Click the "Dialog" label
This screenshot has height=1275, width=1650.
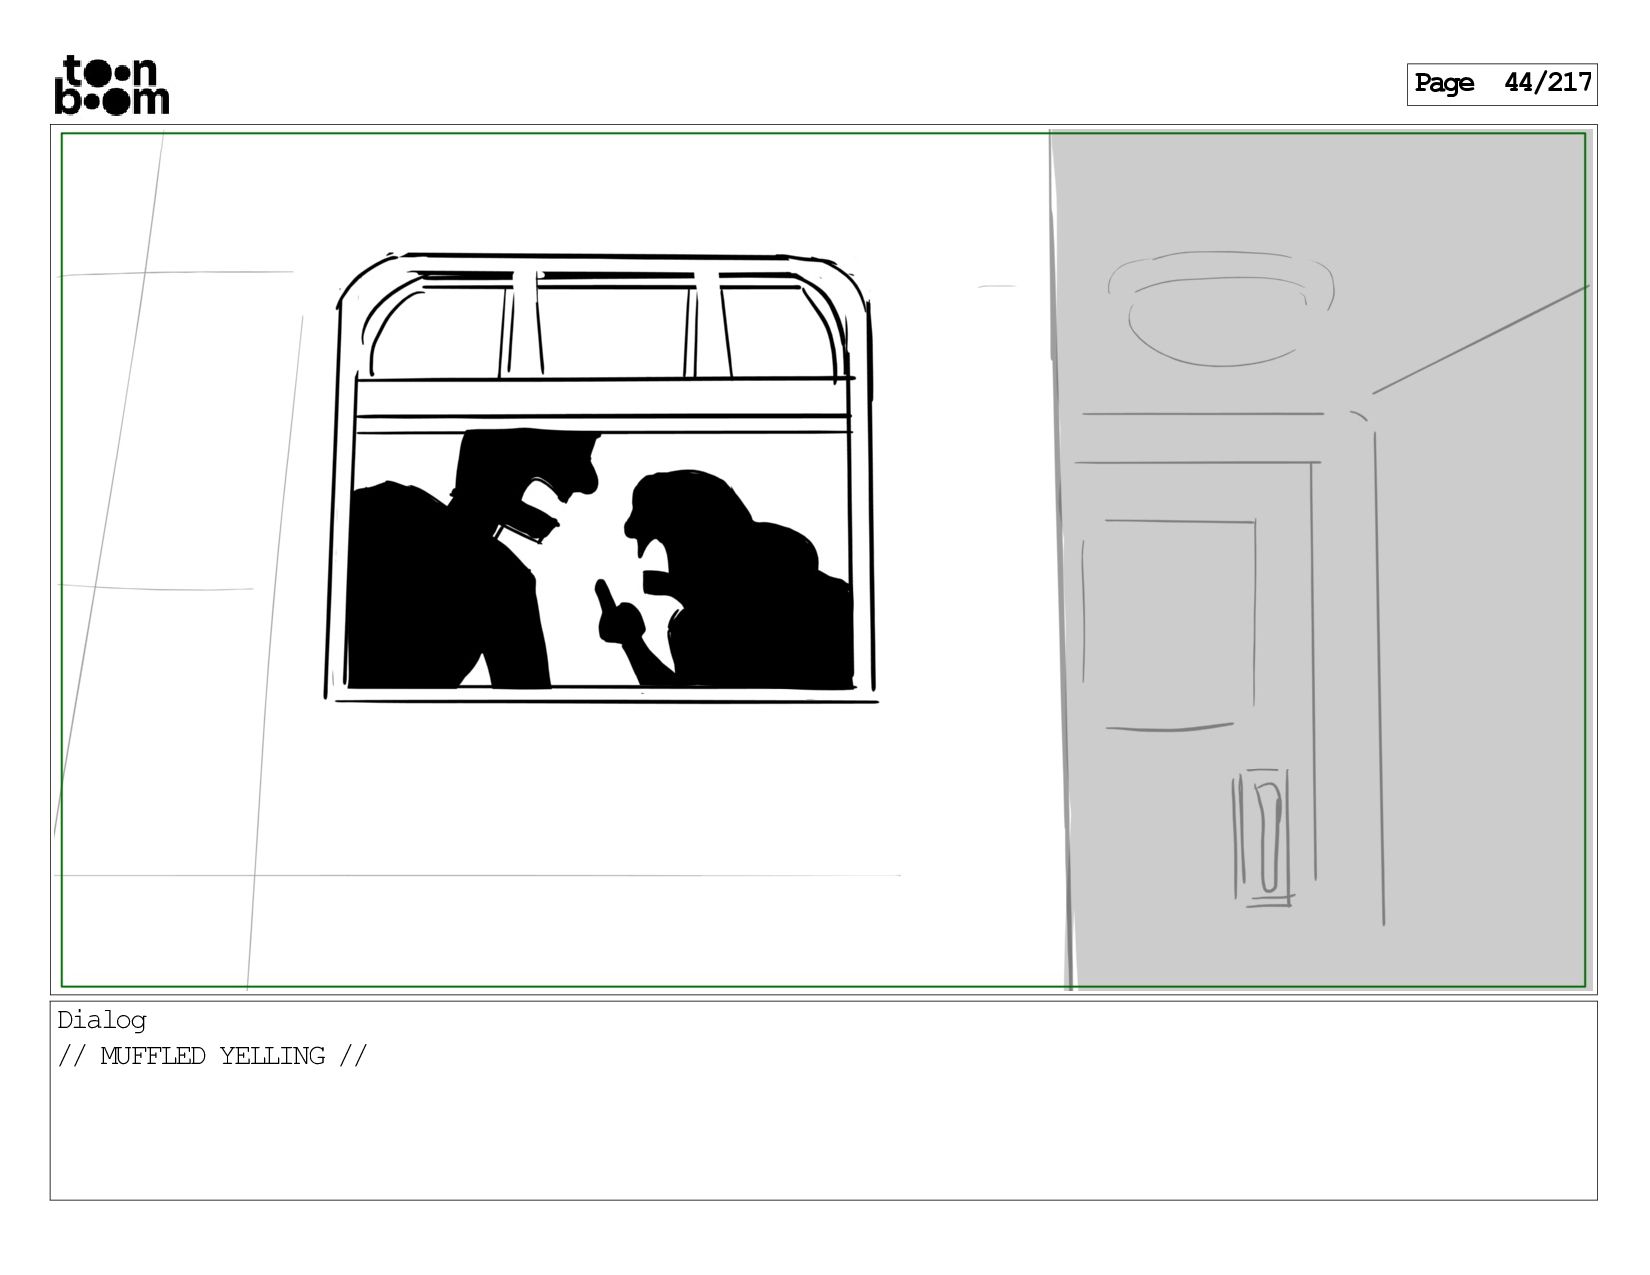click(x=102, y=1020)
